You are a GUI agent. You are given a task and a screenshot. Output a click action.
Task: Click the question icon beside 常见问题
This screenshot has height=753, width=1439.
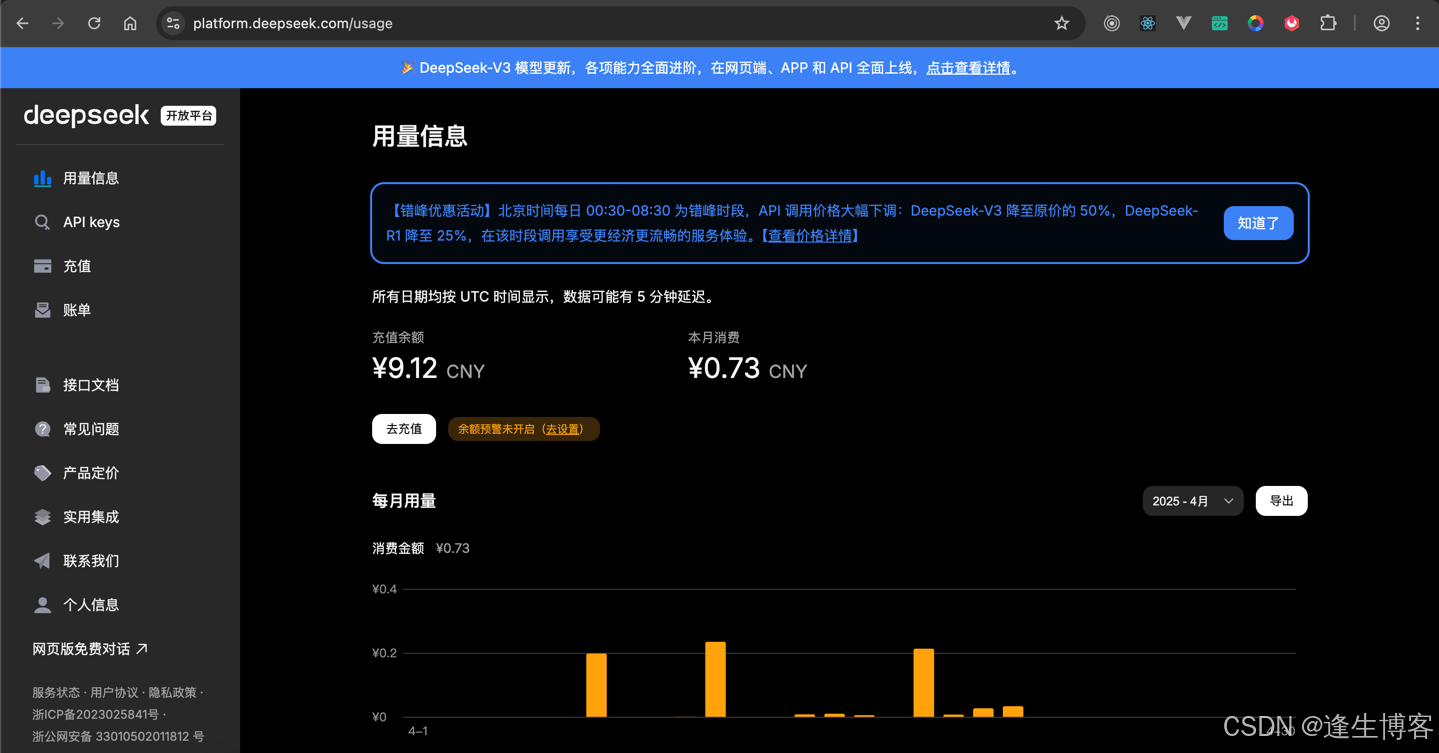[x=42, y=429]
